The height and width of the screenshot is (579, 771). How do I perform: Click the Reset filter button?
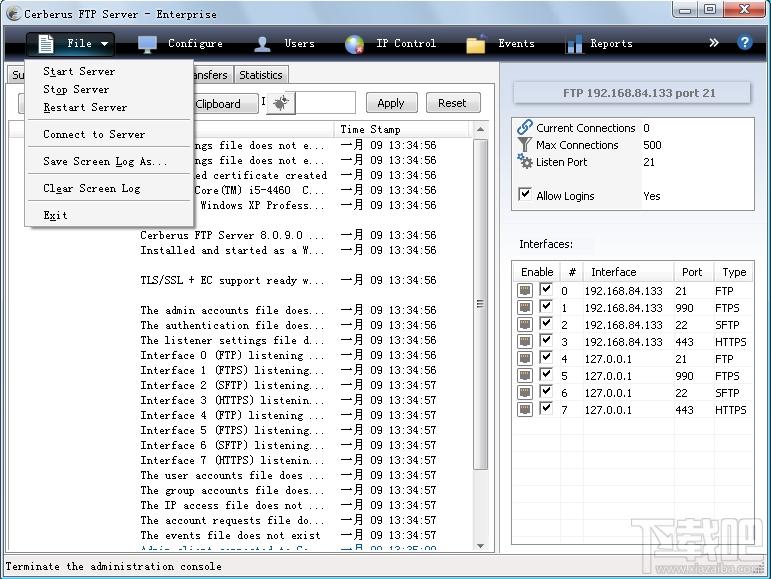coord(452,103)
